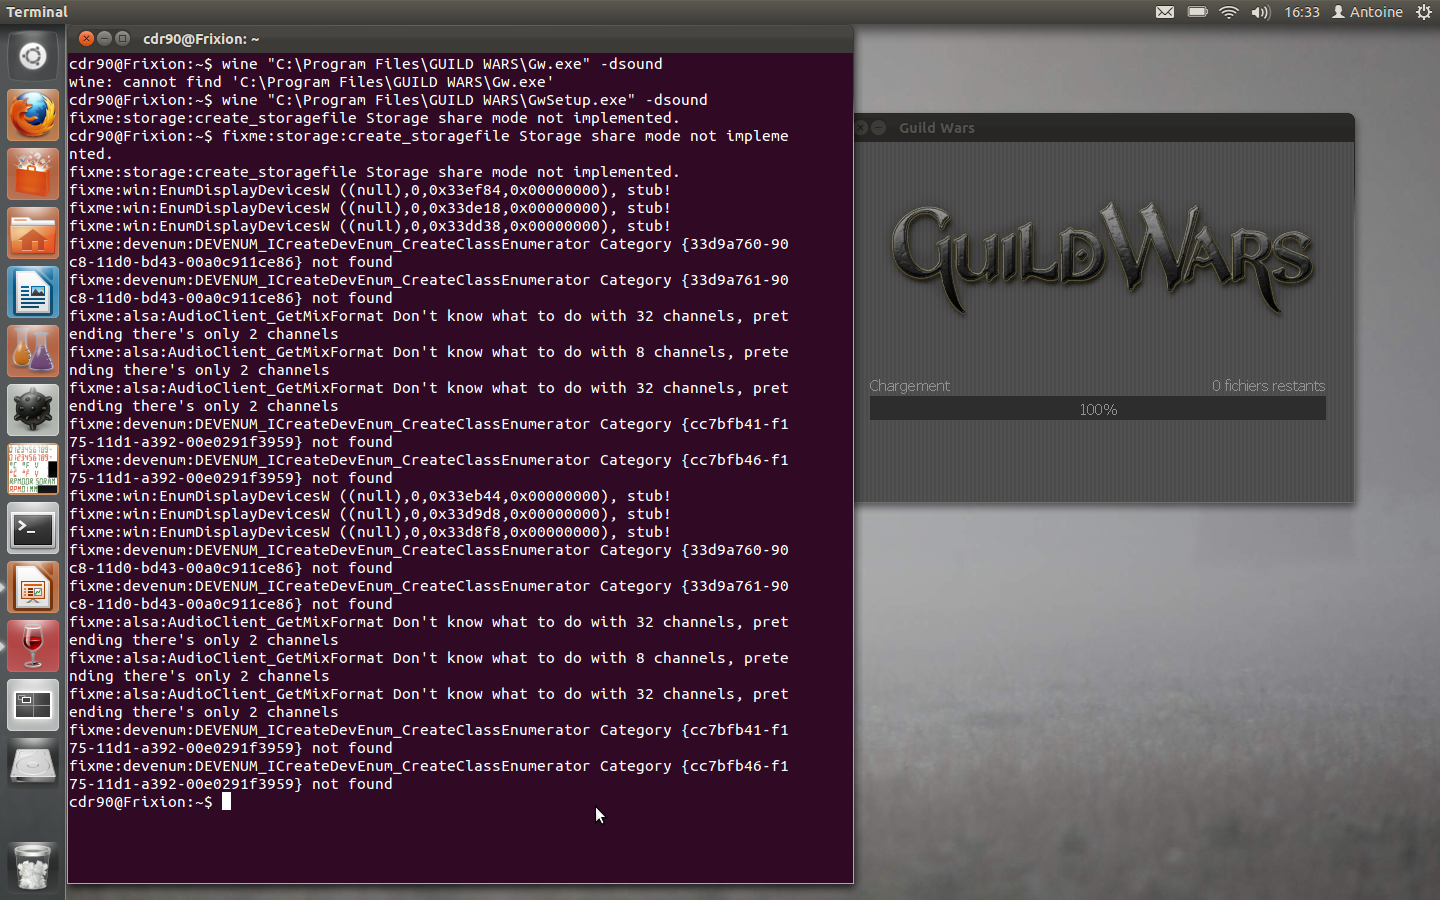Select the Terminal launcher icon

pos(33,528)
